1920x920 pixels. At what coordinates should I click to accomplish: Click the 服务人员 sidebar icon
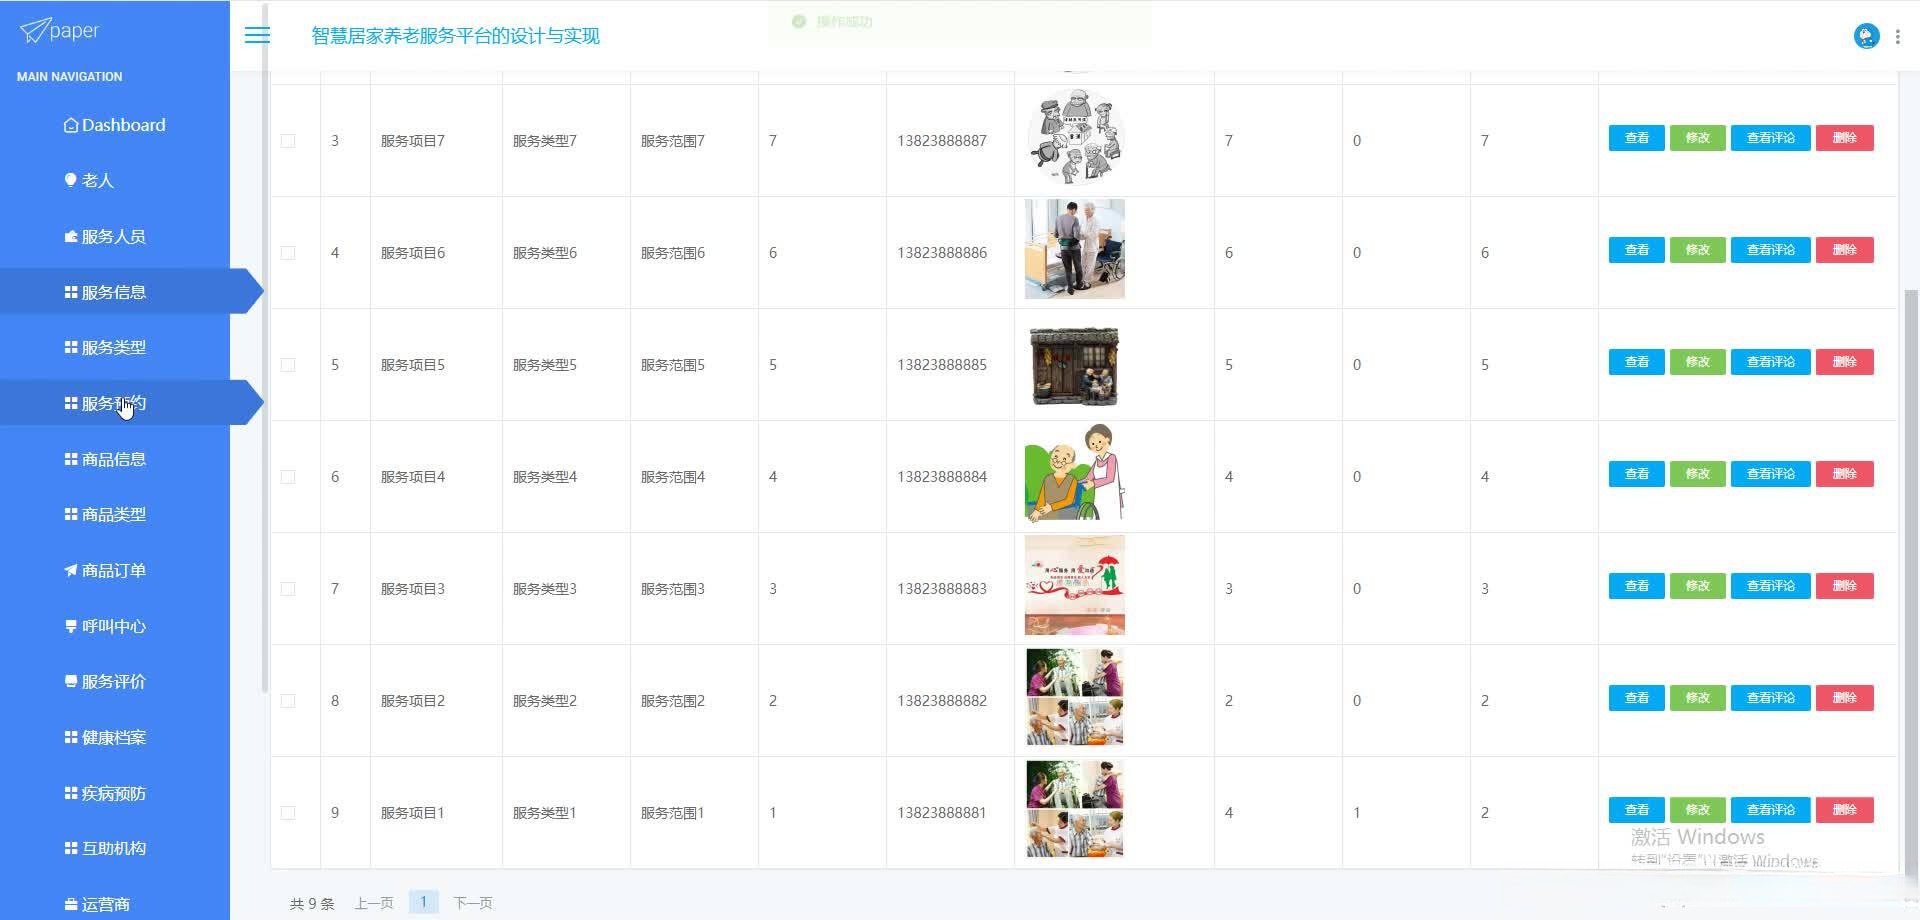[x=71, y=236]
